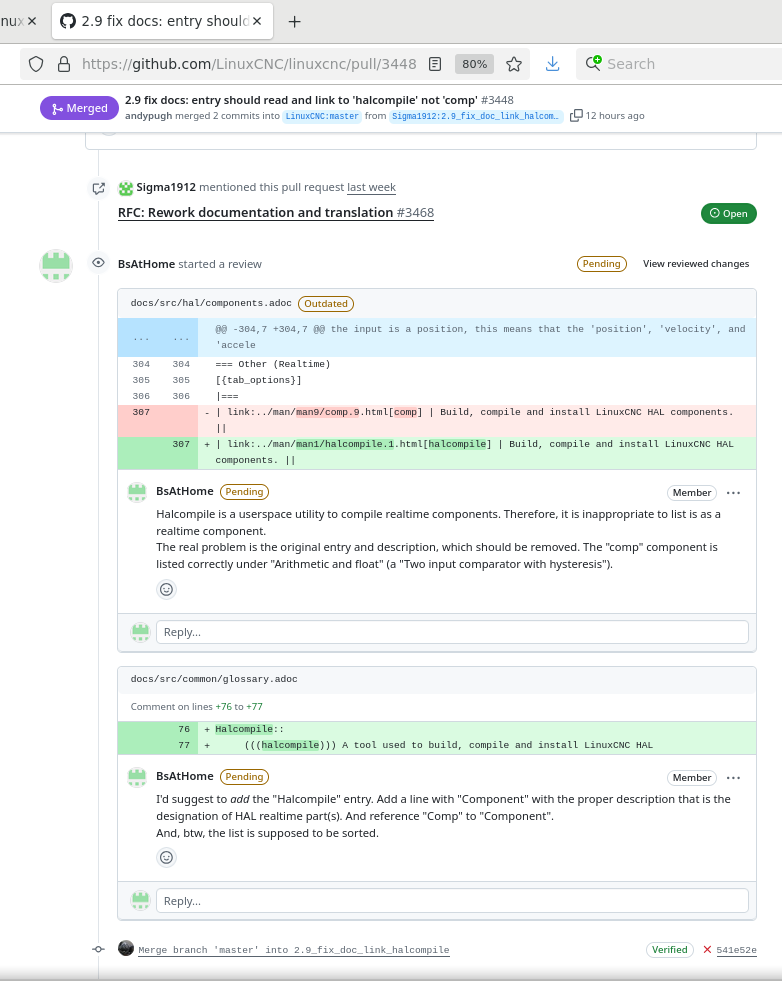Open kebab menu on first review comment

pos(734,493)
